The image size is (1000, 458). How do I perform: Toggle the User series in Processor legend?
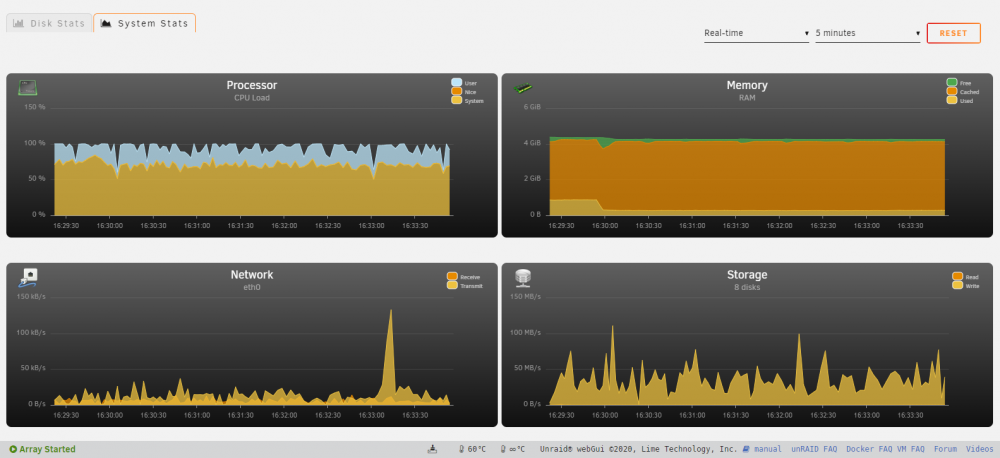pos(464,83)
